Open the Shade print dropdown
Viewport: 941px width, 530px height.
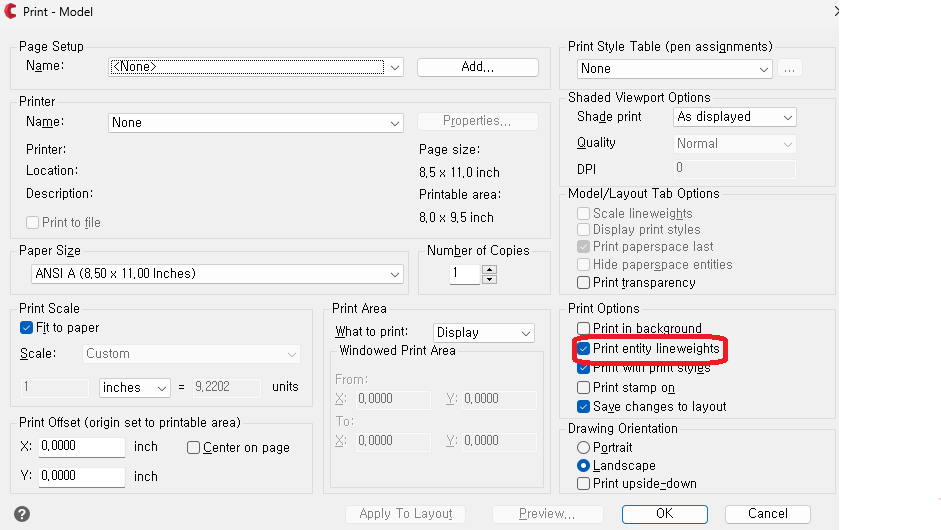(x=787, y=117)
